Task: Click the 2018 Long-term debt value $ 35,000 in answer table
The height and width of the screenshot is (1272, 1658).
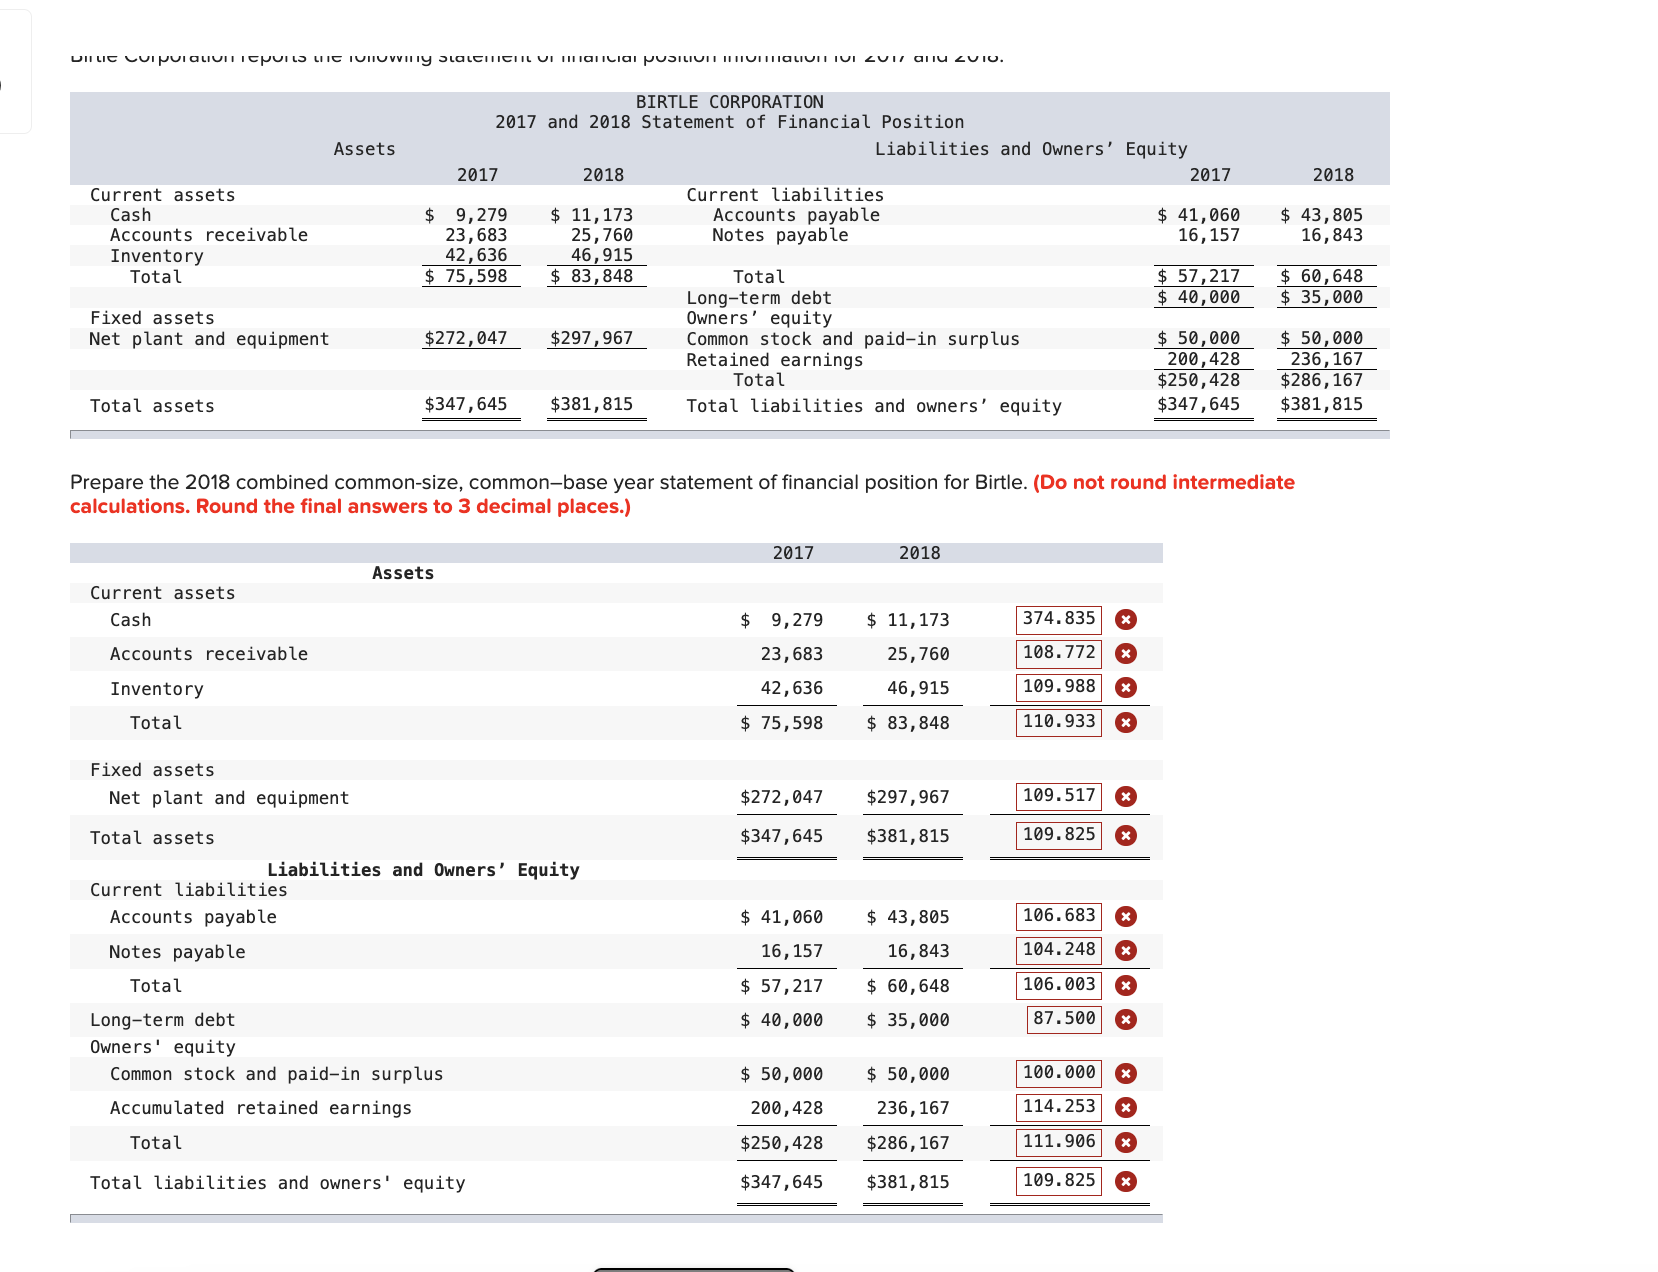Action: (x=908, y=1020)
